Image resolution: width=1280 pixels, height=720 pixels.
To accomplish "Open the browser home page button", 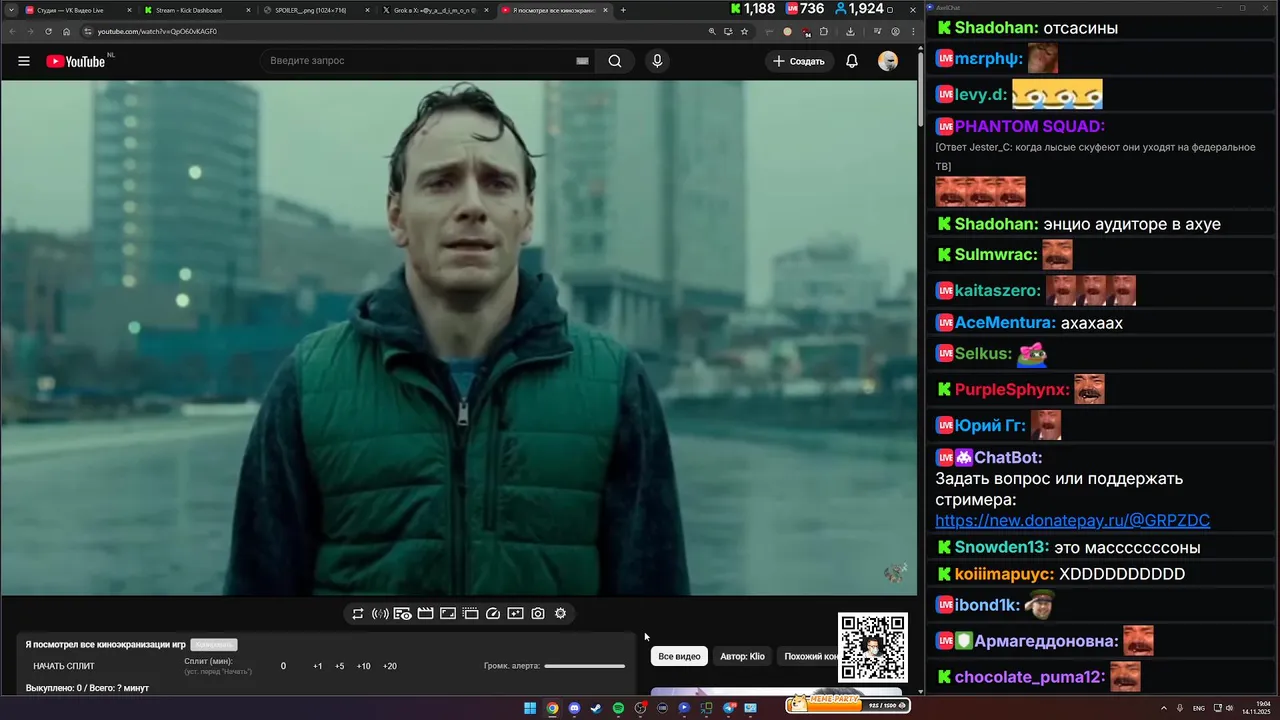I will click(x=67, y=31).
